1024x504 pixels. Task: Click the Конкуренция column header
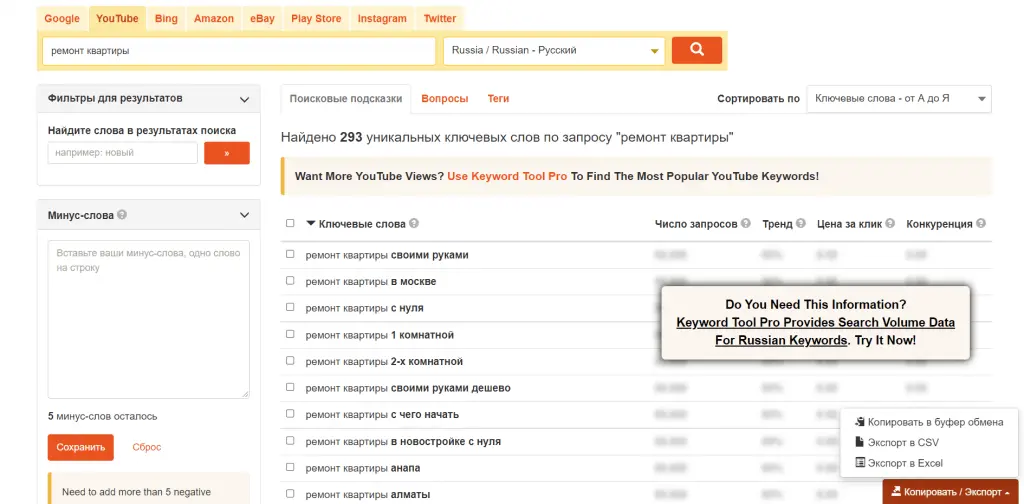coord(940,224)
